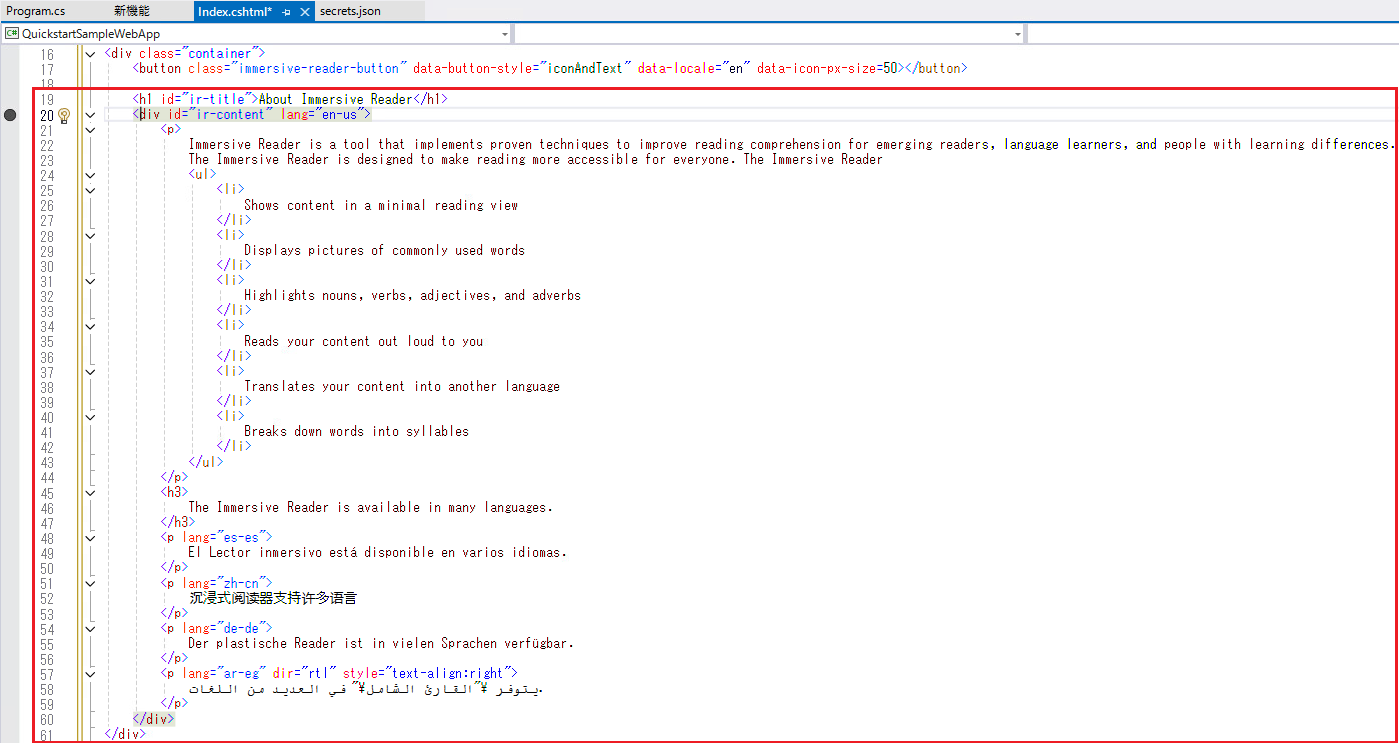Click the Arabic text on line 58
The image size is (1399, 743).
(365, 689)
